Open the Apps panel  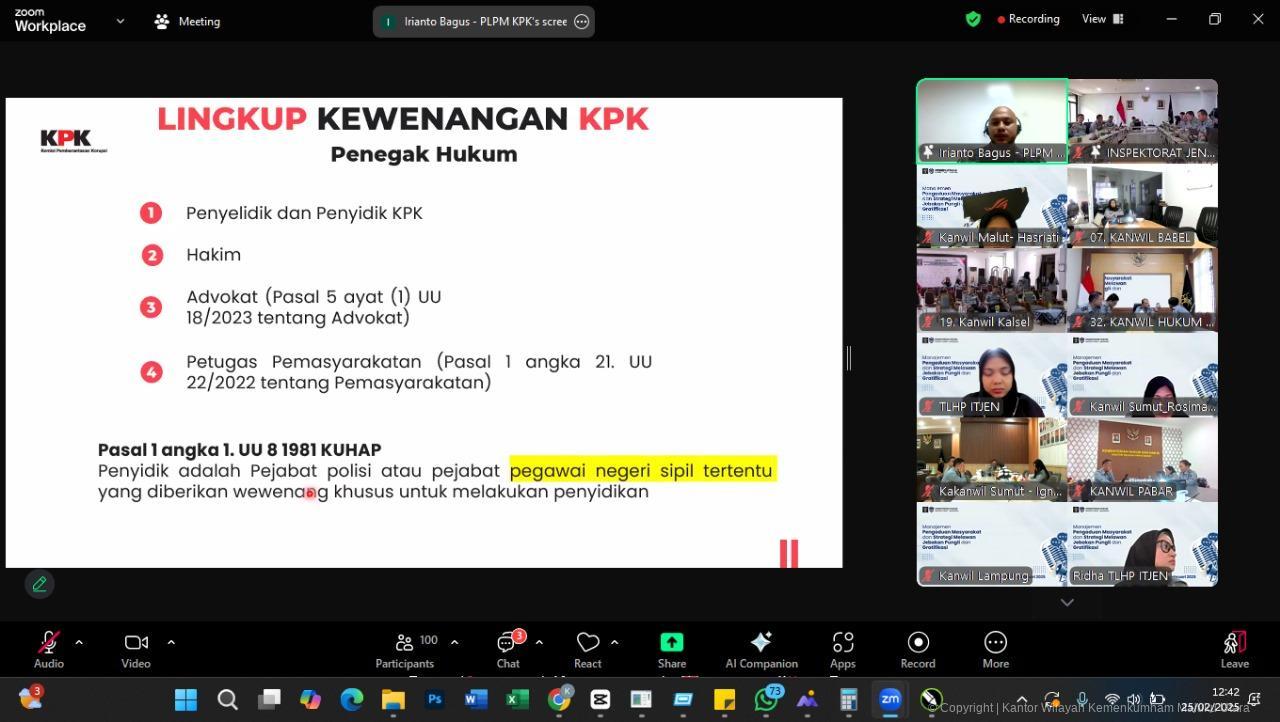(843, 649)
